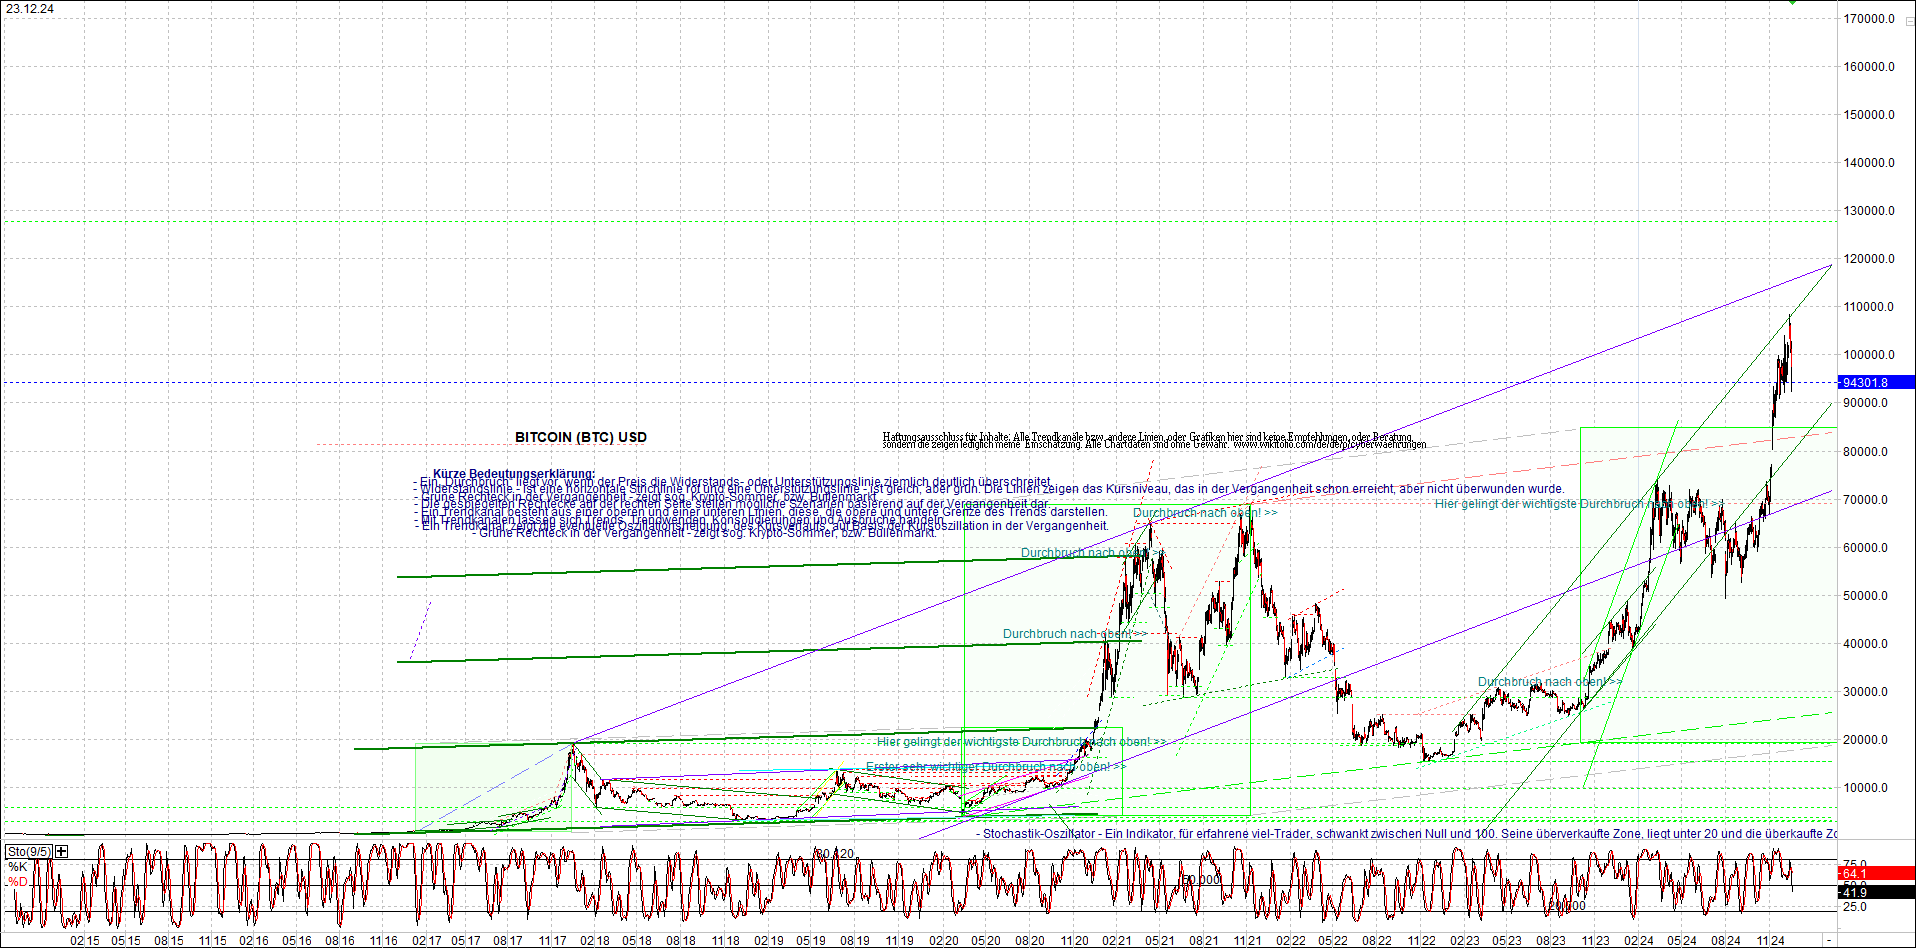Click the 11 21 date label on time axis
This screenshot has height=948, width=1916.
(1247, 940)
